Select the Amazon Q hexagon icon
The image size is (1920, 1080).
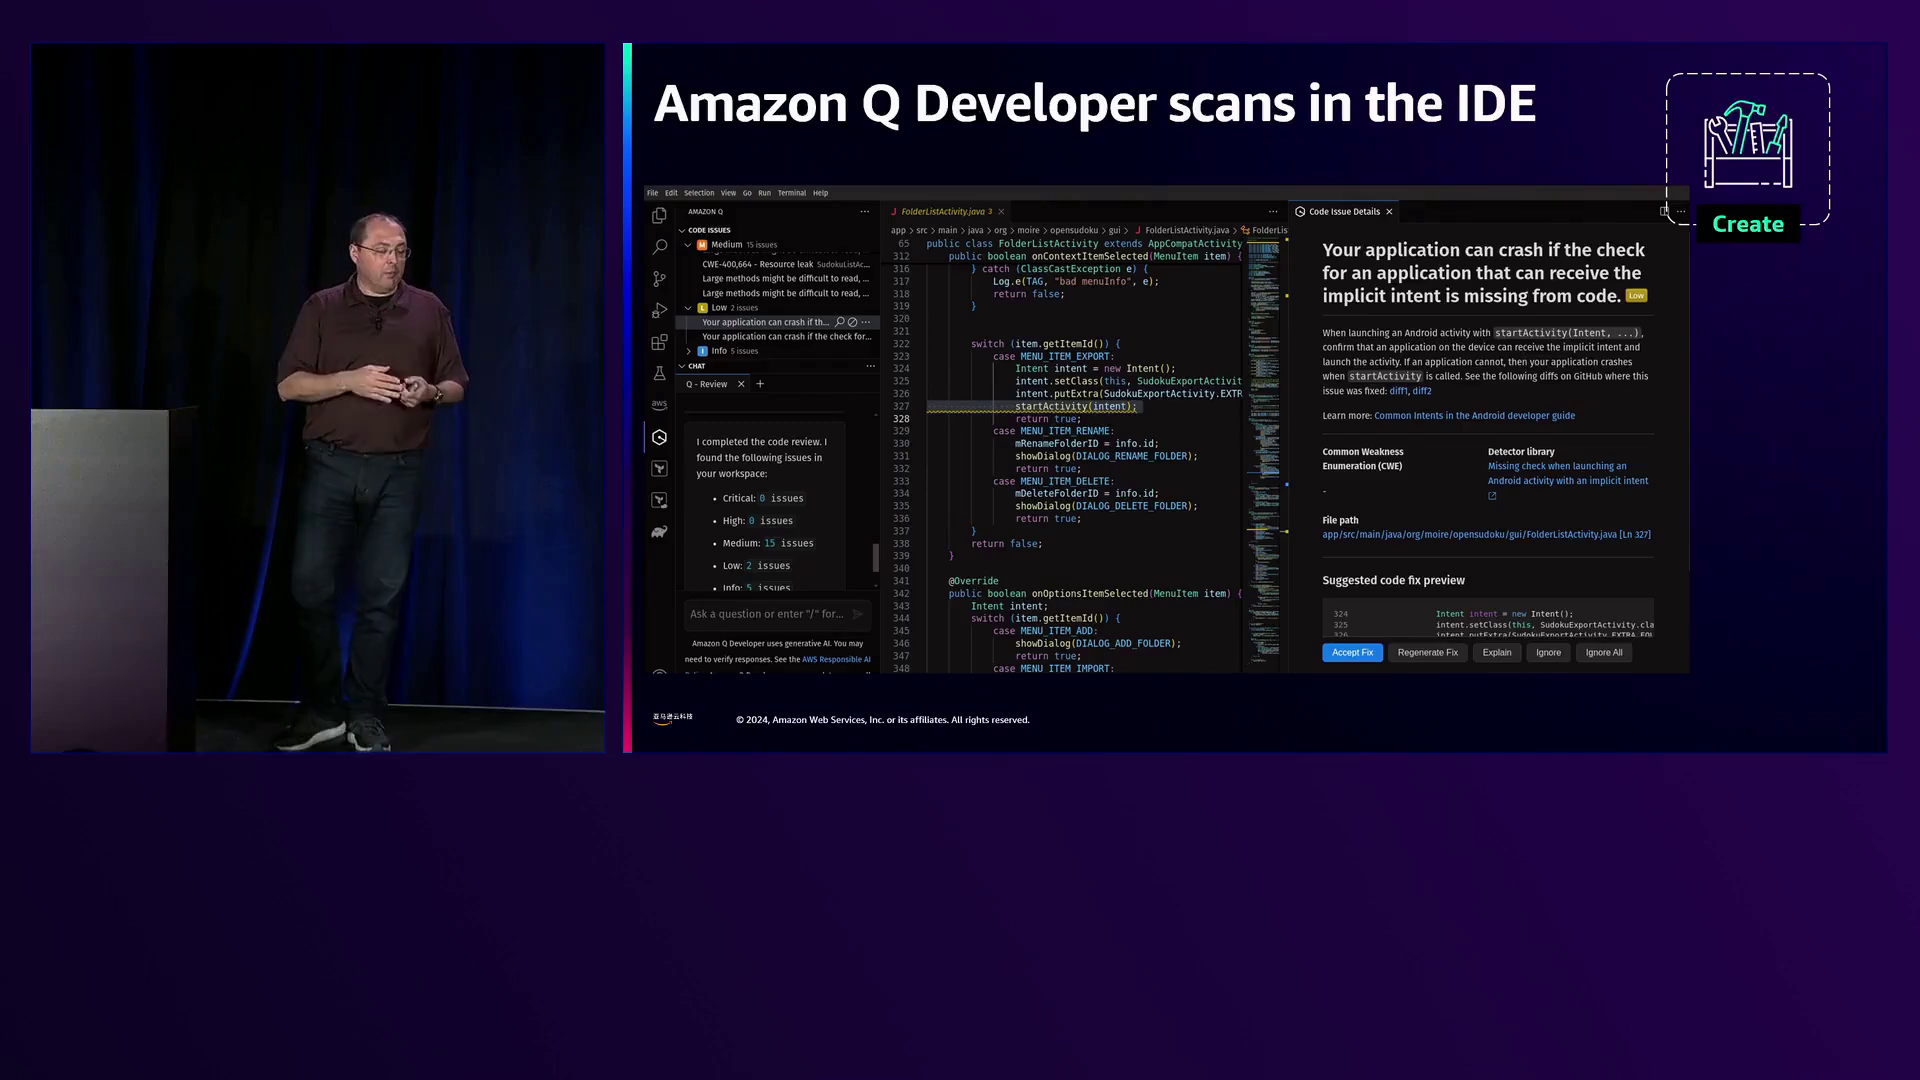[659, 437]
